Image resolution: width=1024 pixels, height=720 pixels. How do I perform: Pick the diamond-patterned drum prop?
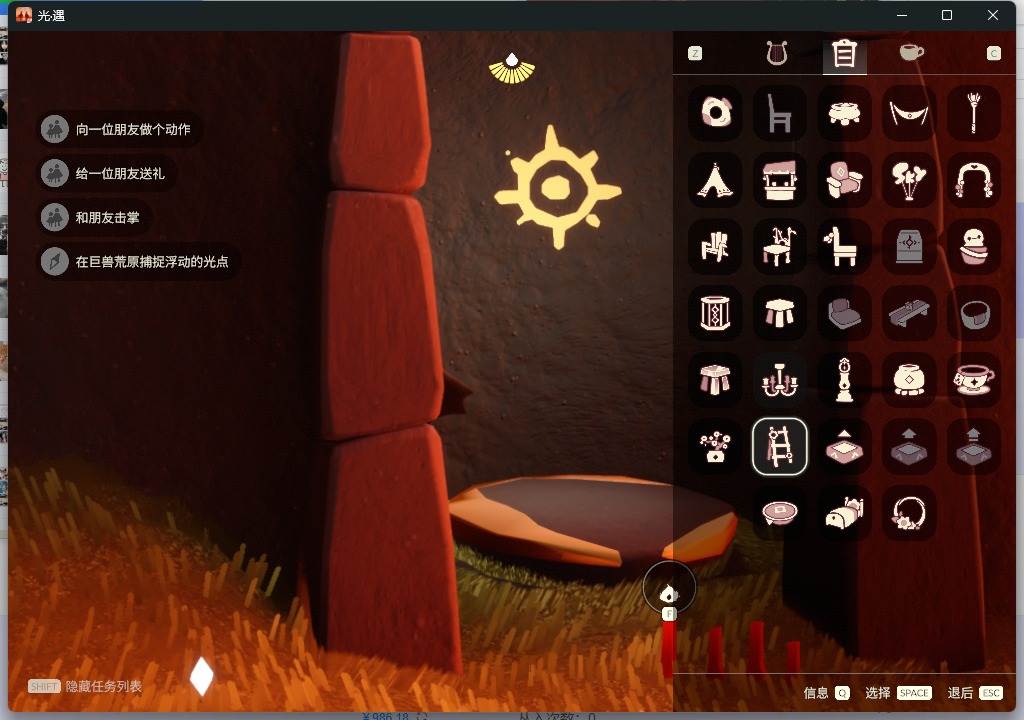point(715,313)
